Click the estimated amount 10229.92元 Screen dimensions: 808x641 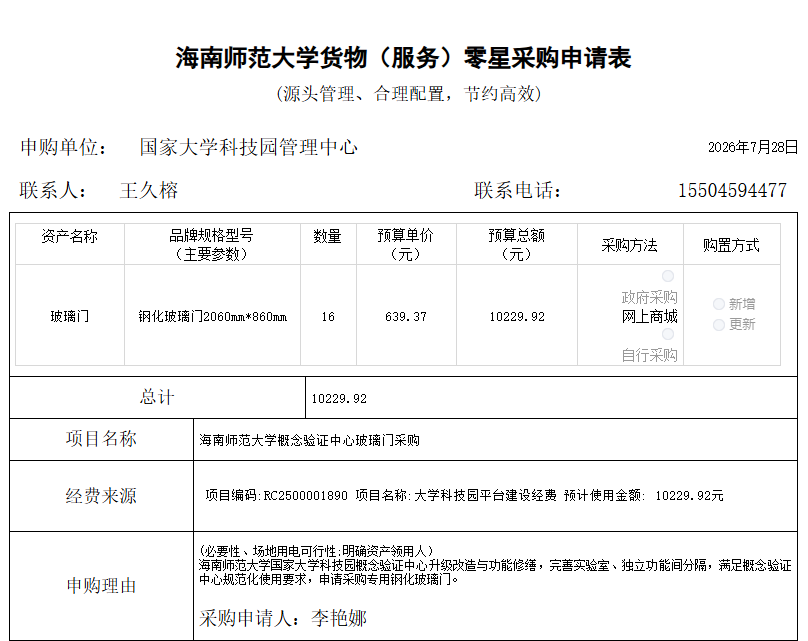tap(689, 496)
